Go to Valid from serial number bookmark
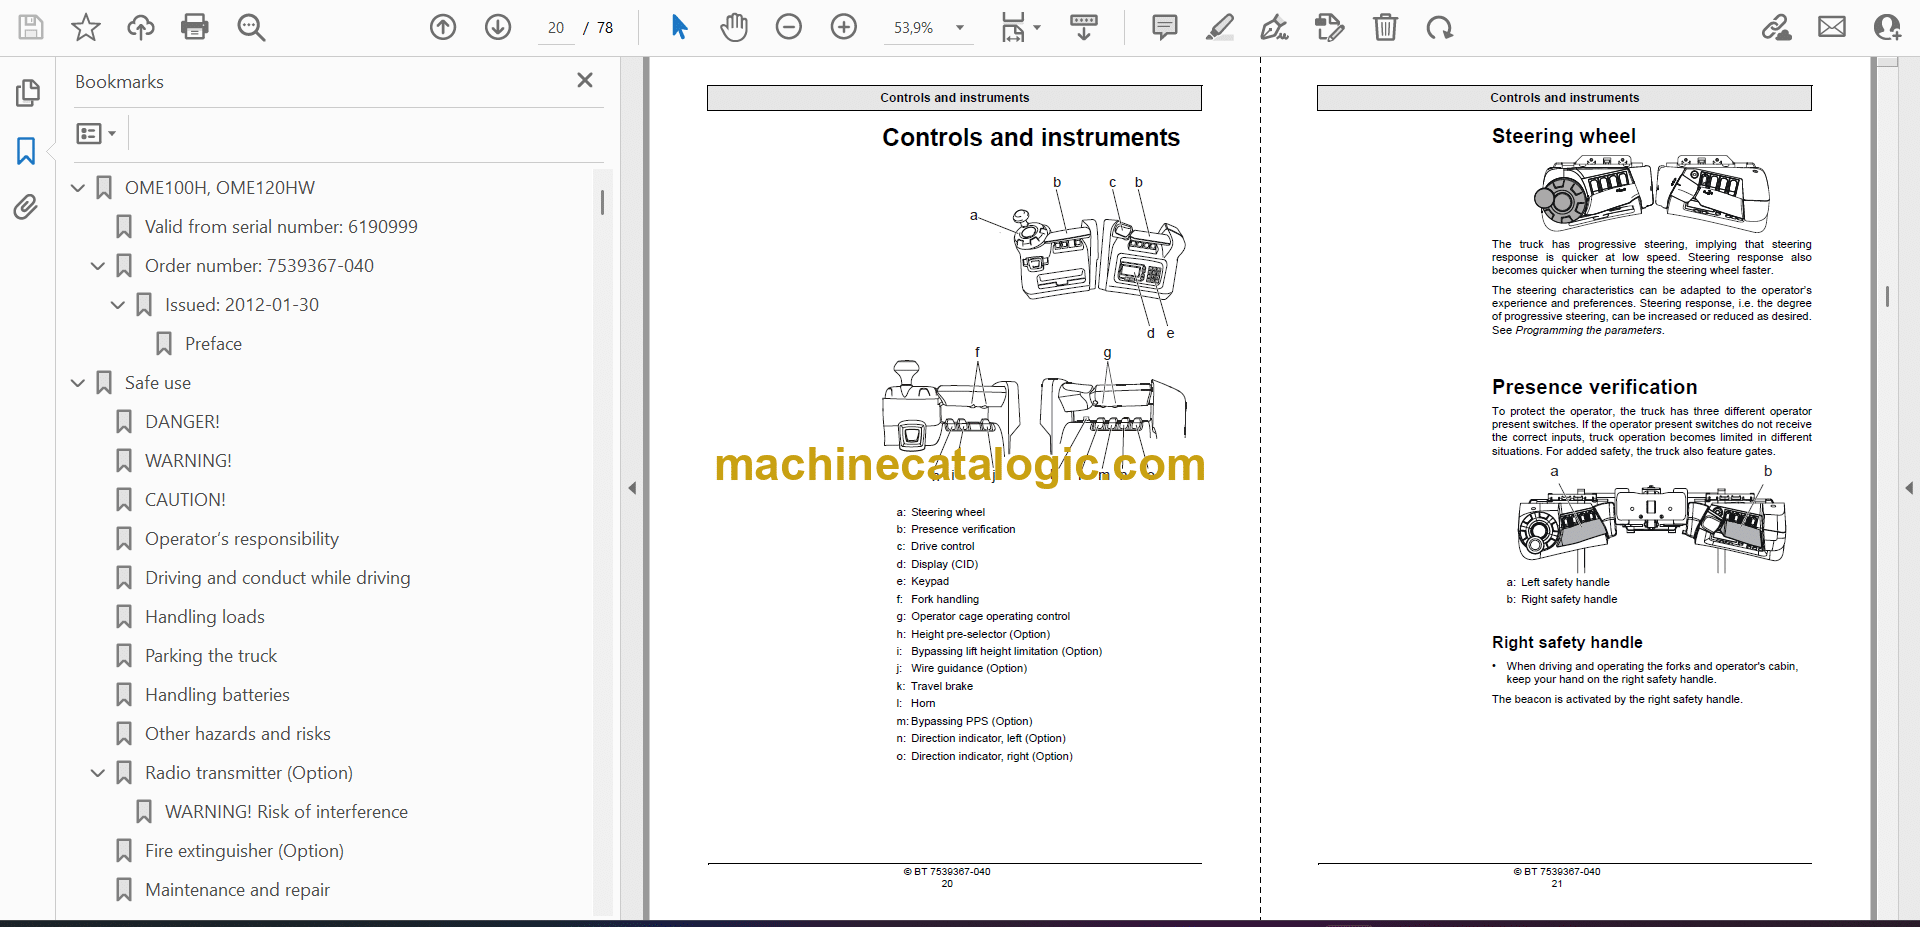1920x927 pixels. pyautogui.click(x=281, y=227)
